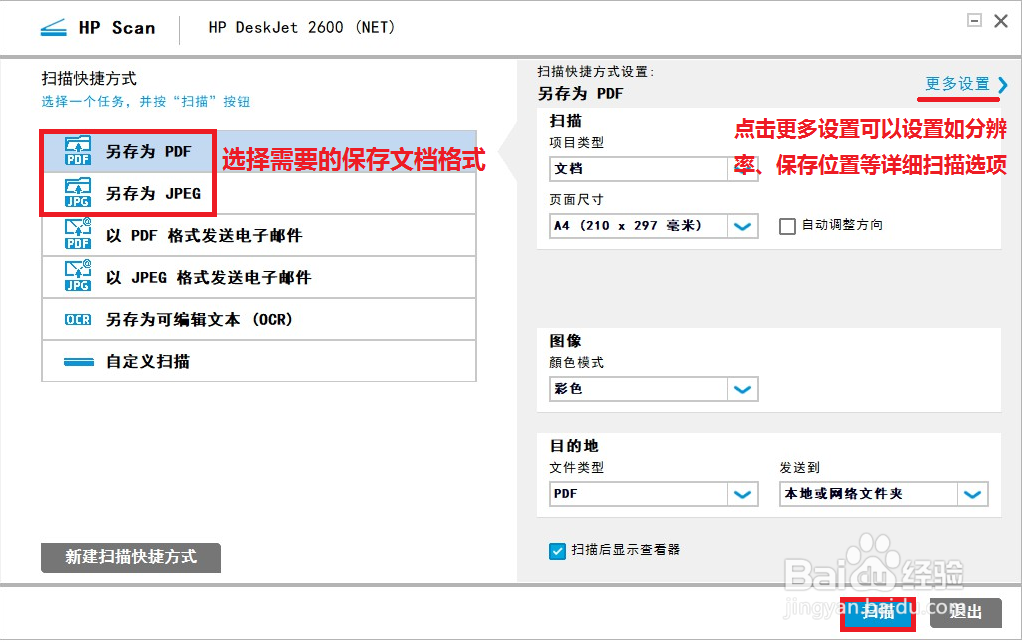
Task: Open the 发送到 本地或网络文件夹 dropdown
Action: pyautogui.click(x=884, y=494)
